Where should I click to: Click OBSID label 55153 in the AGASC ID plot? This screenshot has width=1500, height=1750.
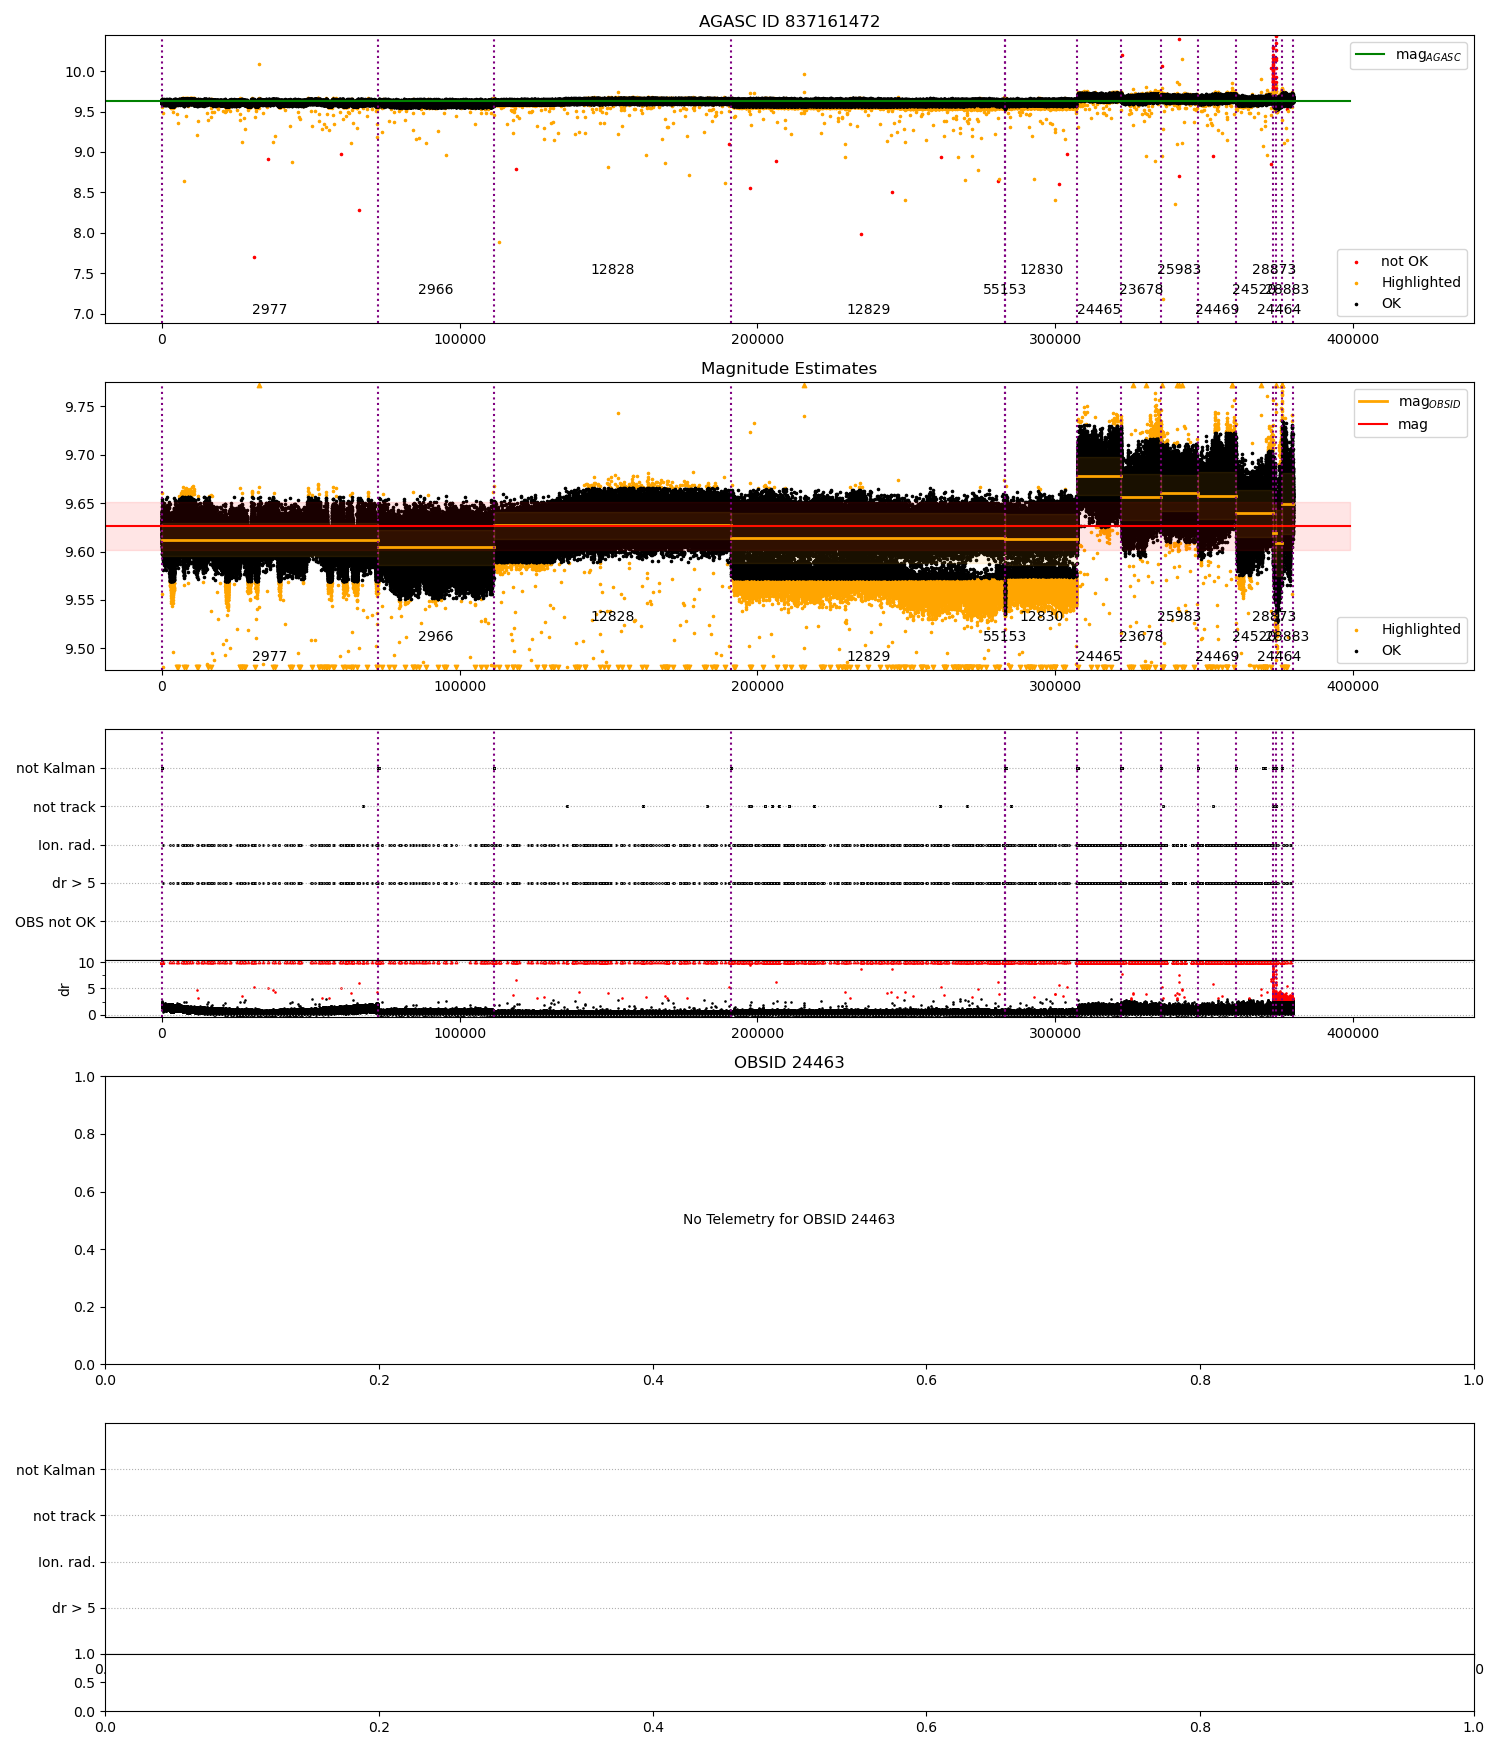click(1004, 290)
